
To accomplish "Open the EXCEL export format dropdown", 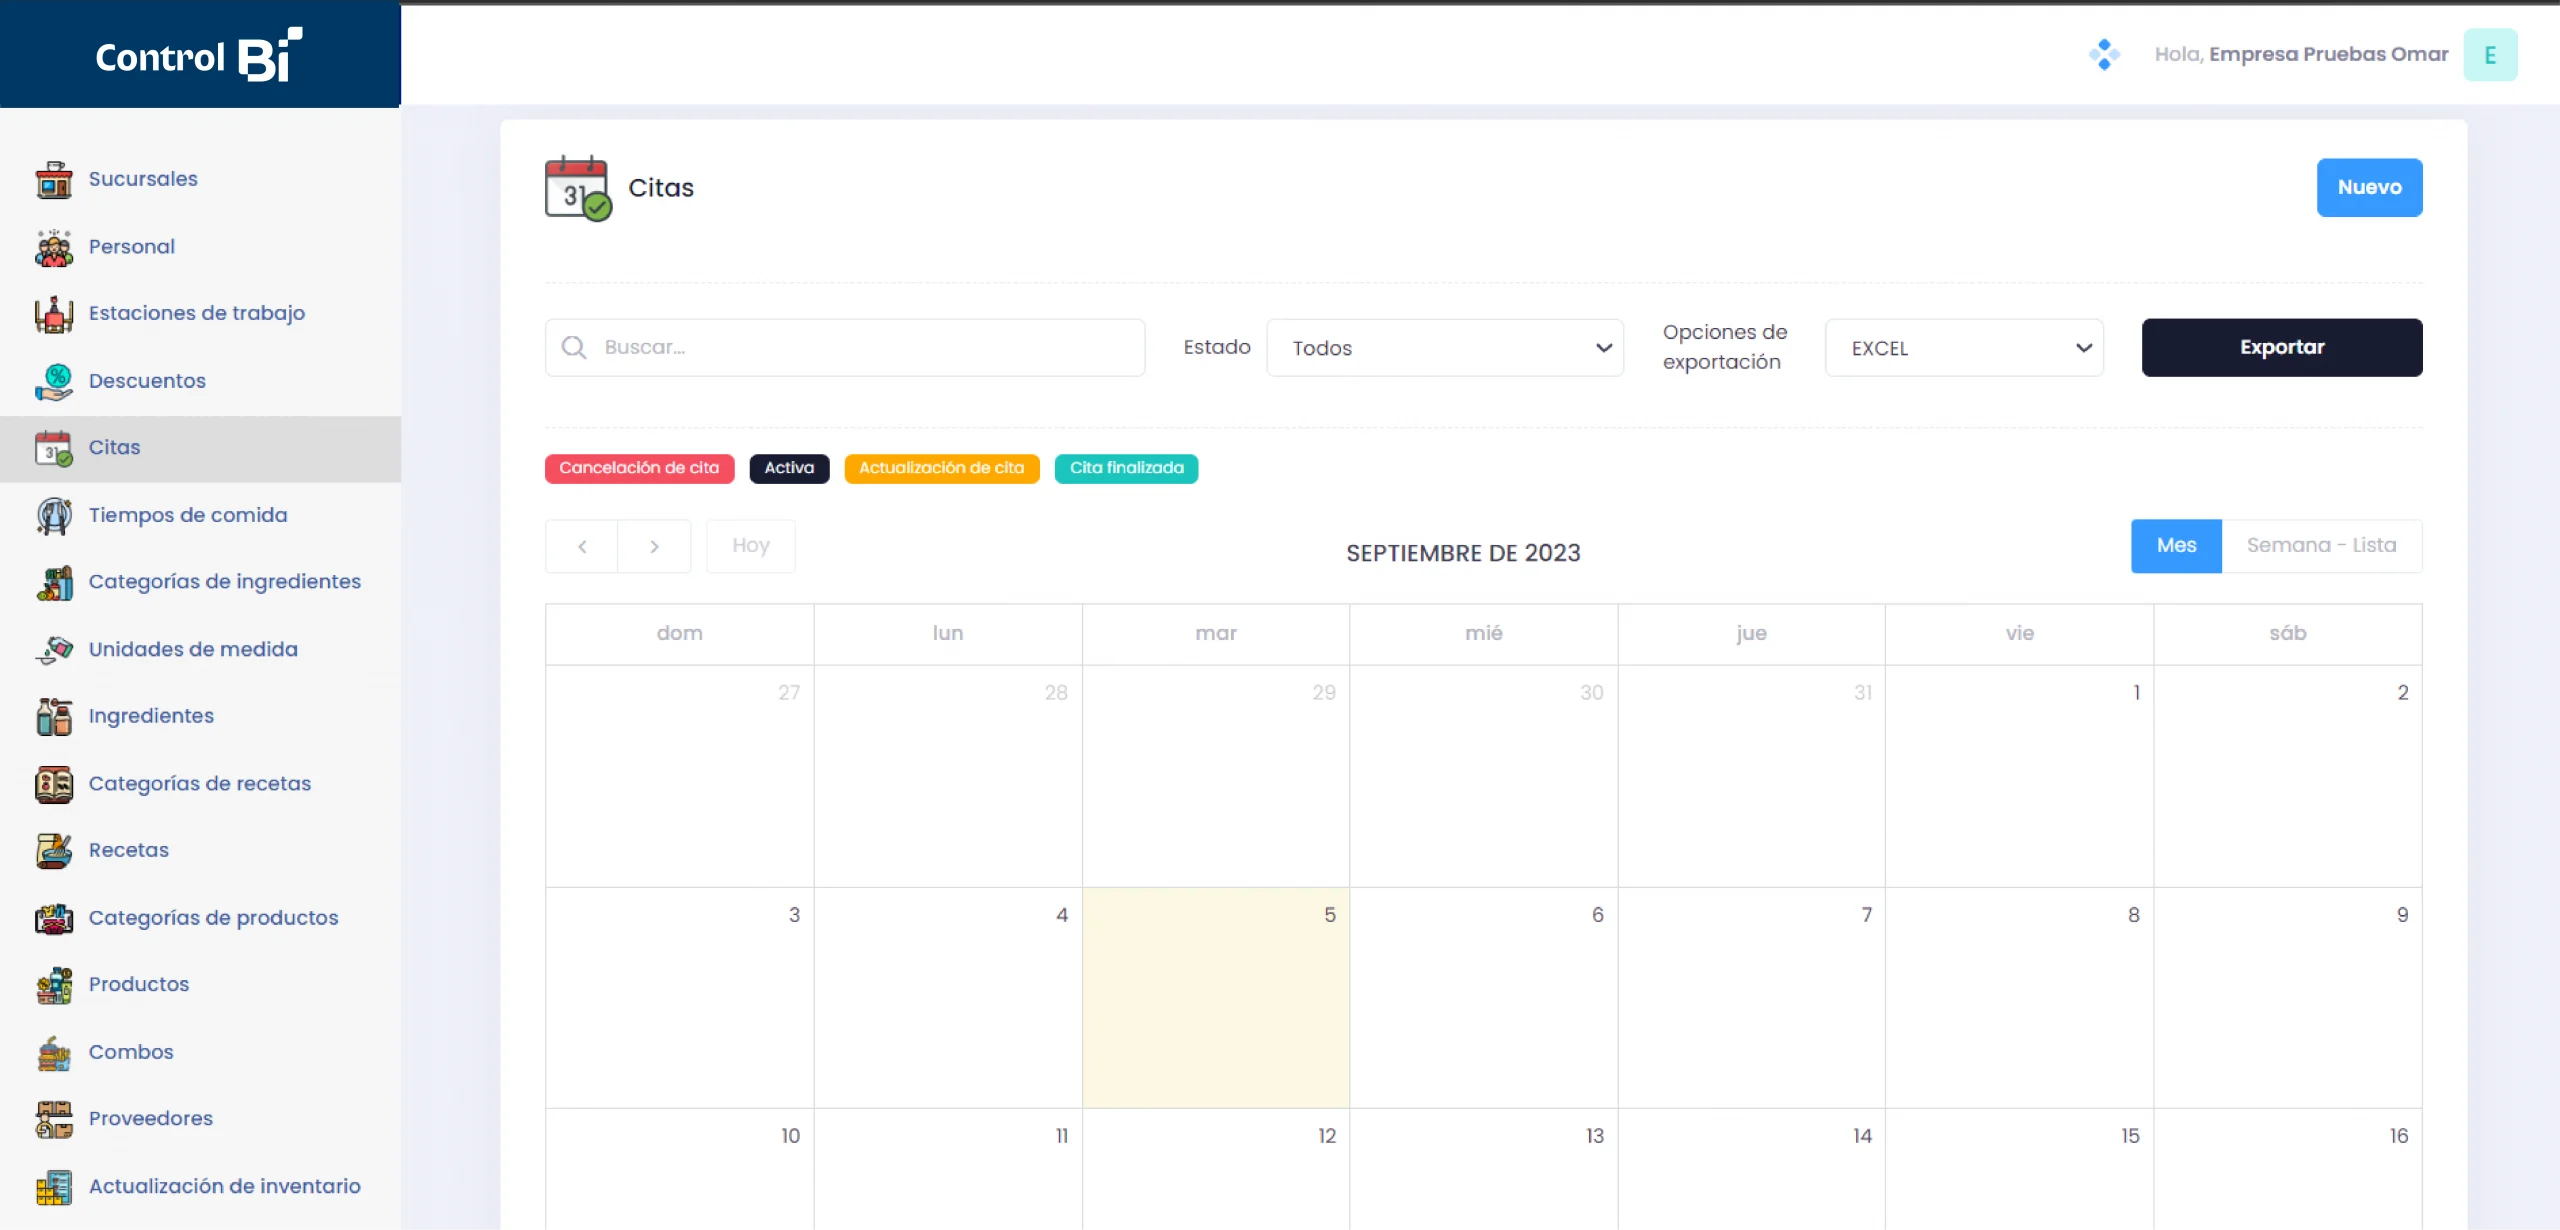I will (1964, 347).
